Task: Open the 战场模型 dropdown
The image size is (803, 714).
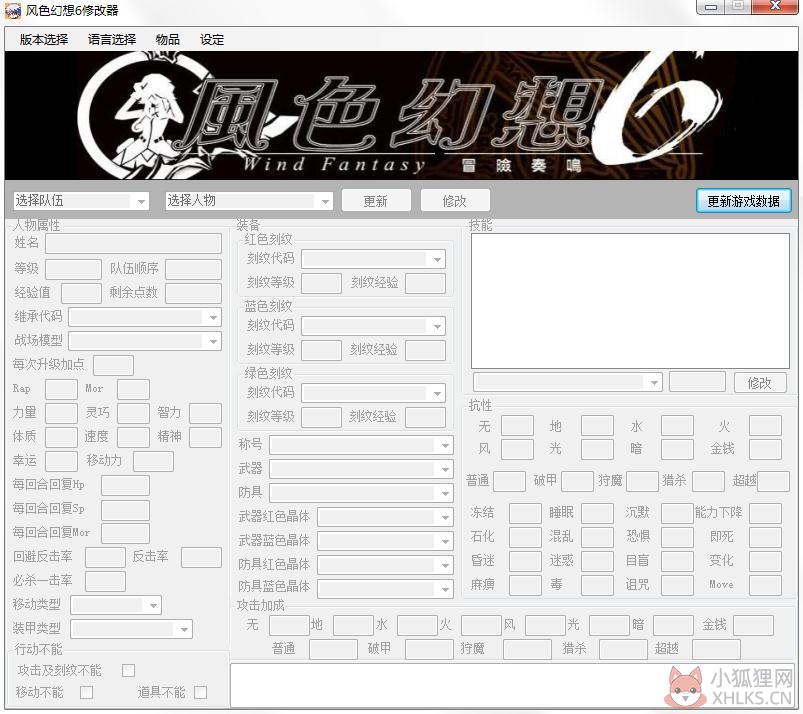Action: coord(145,341)
